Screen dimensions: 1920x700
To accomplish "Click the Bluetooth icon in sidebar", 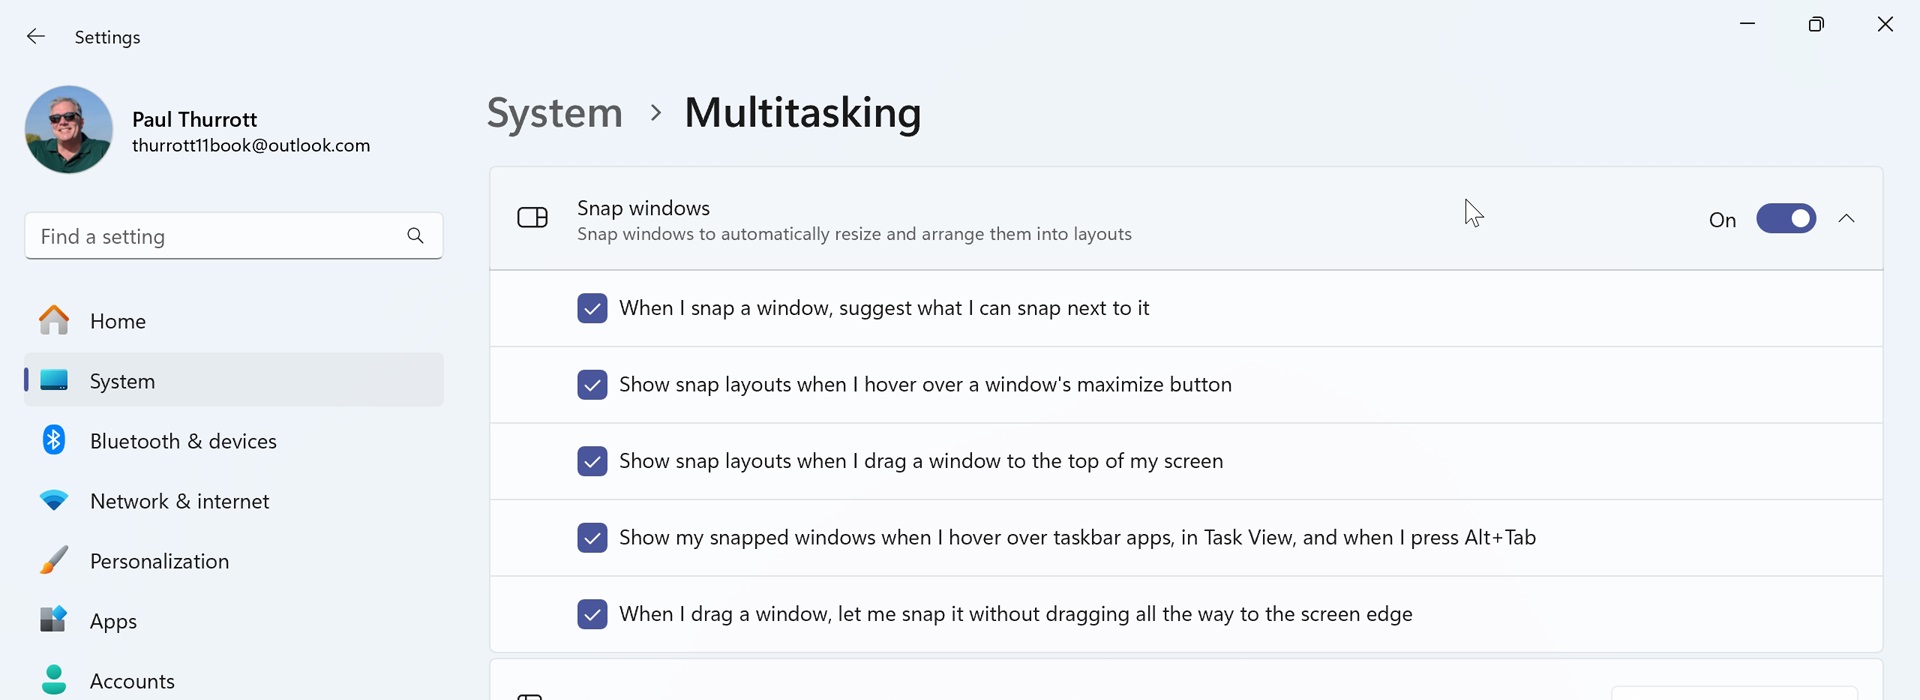I will point(54,440).
